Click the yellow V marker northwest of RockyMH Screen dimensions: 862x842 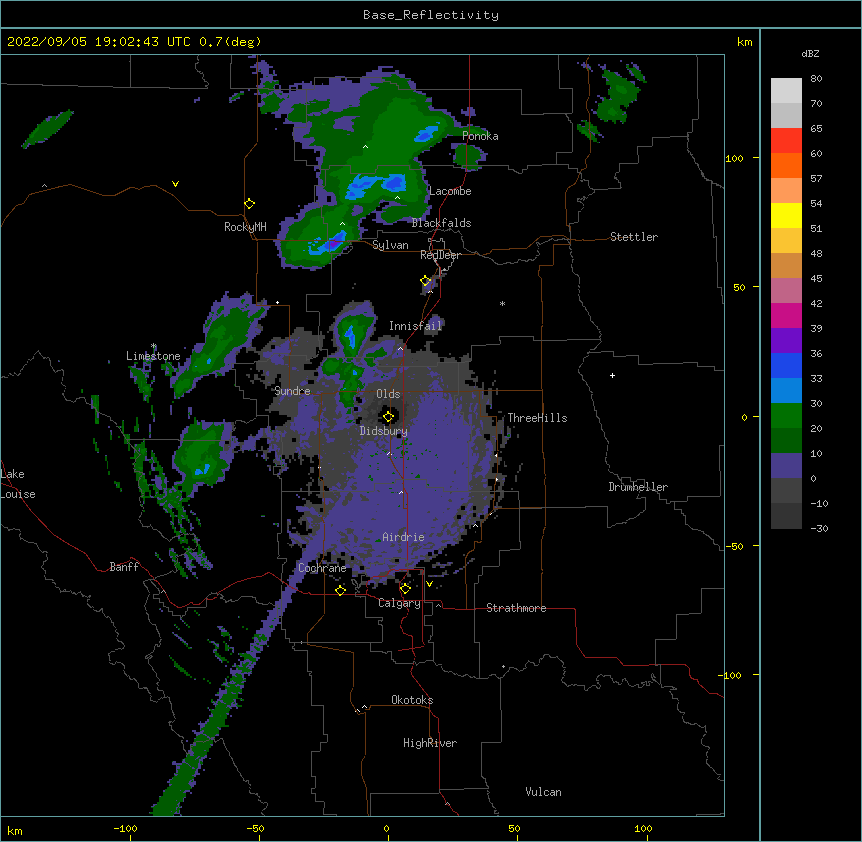(x=175, y=184)
